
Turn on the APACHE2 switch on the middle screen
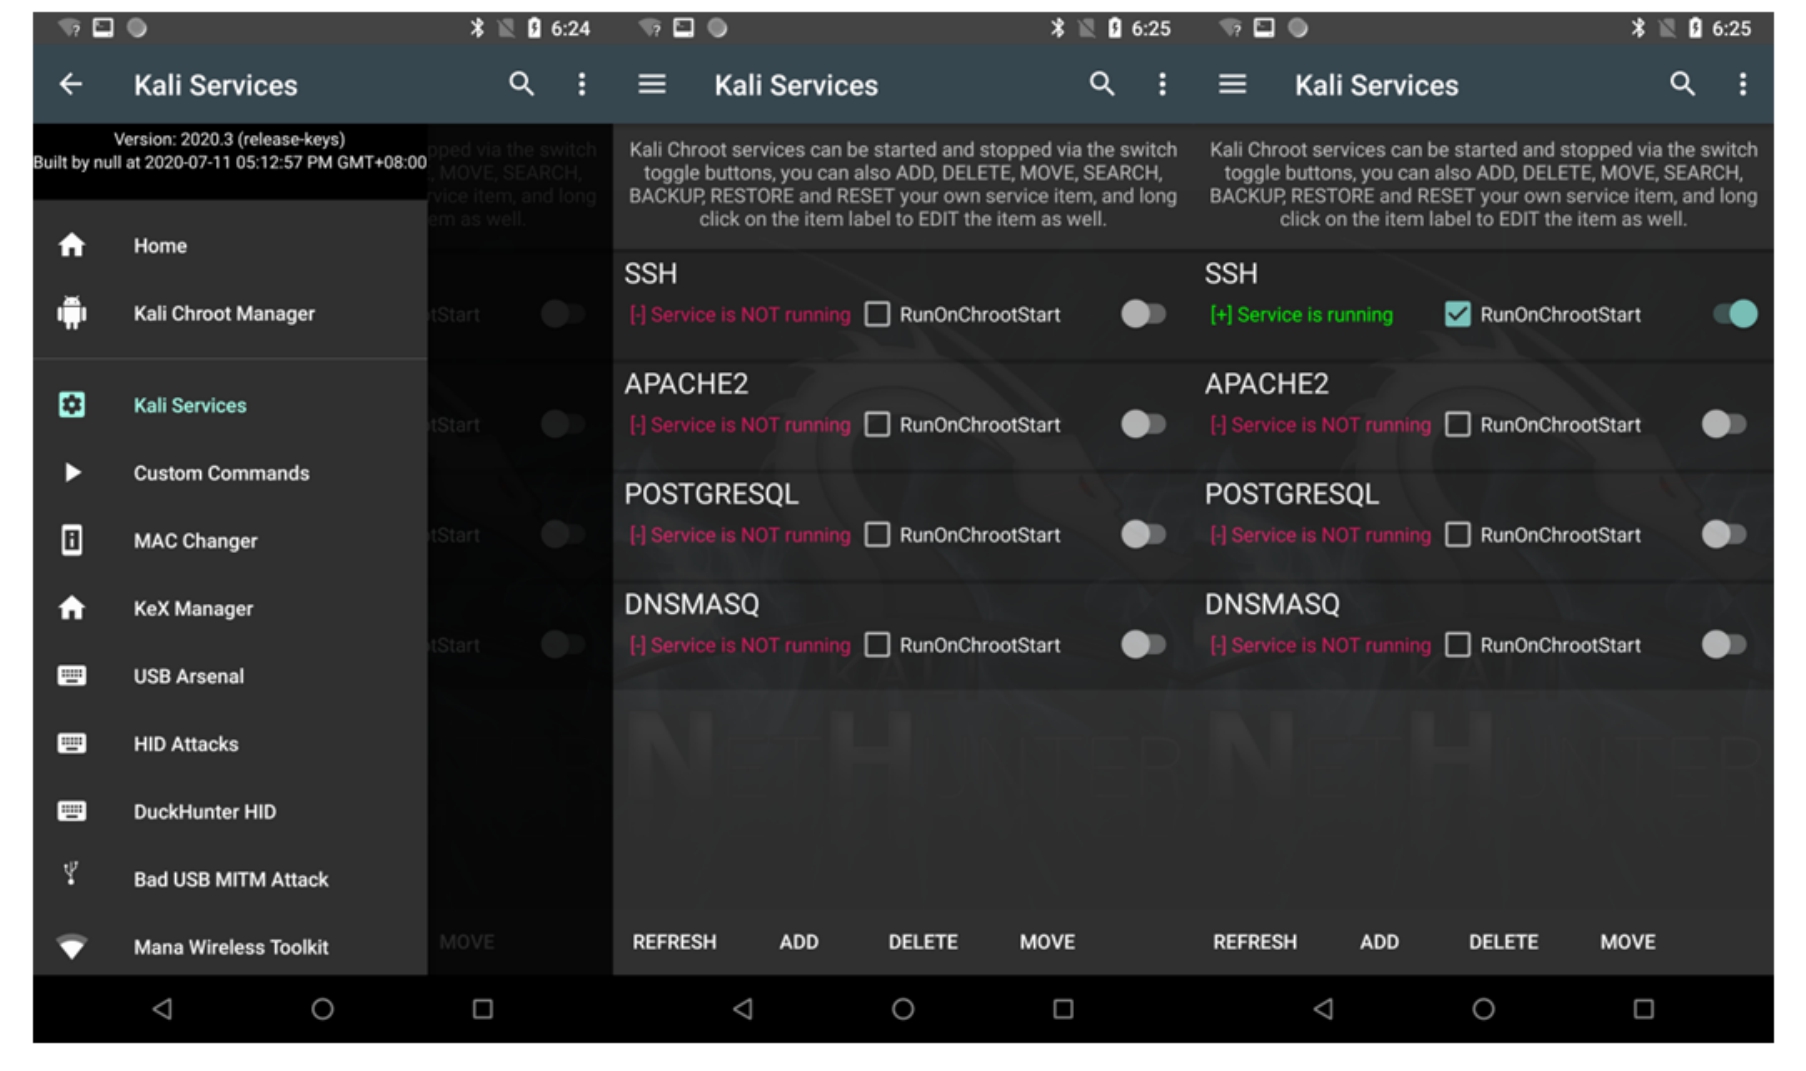(1143, 424)
